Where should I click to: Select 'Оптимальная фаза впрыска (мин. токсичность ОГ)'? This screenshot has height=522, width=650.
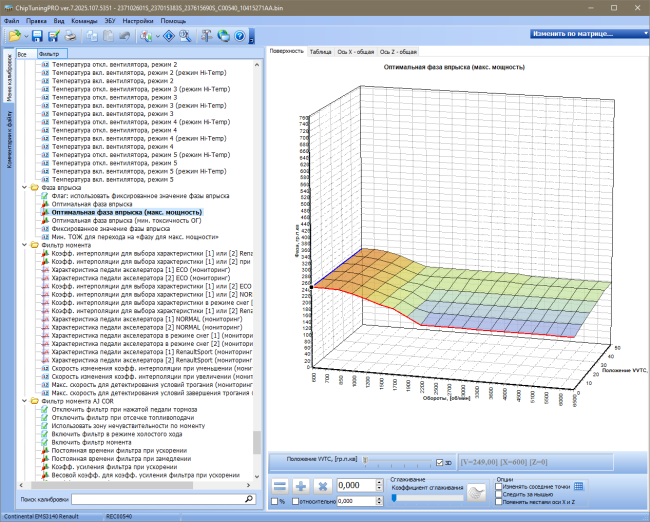(x=126, y=220)
